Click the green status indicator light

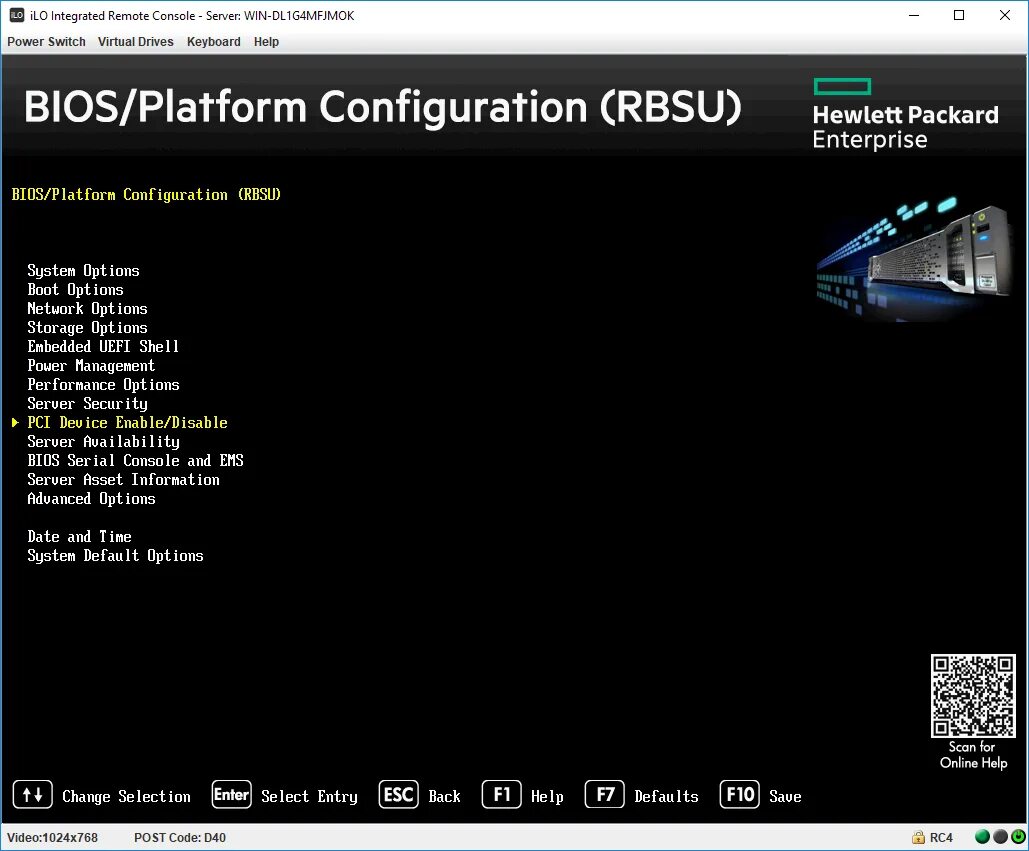(x=982, y=837)
